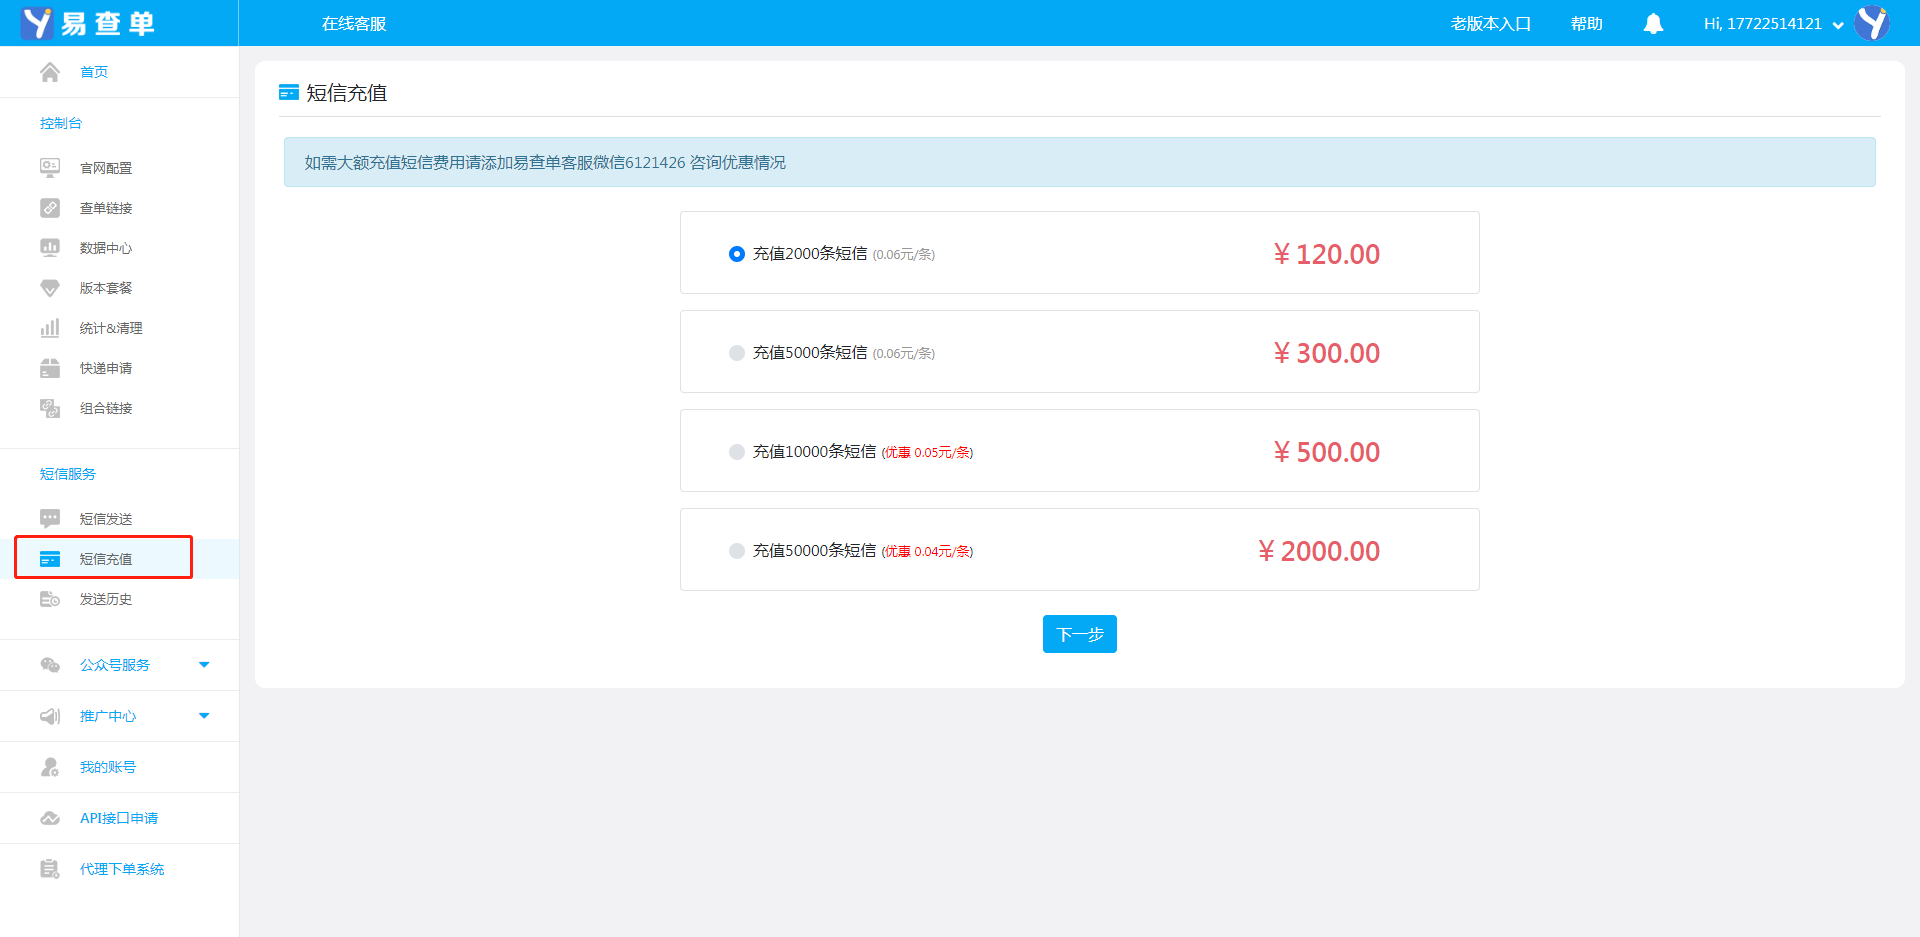Open 发送历史 in the sidebar

pos(106,599)
